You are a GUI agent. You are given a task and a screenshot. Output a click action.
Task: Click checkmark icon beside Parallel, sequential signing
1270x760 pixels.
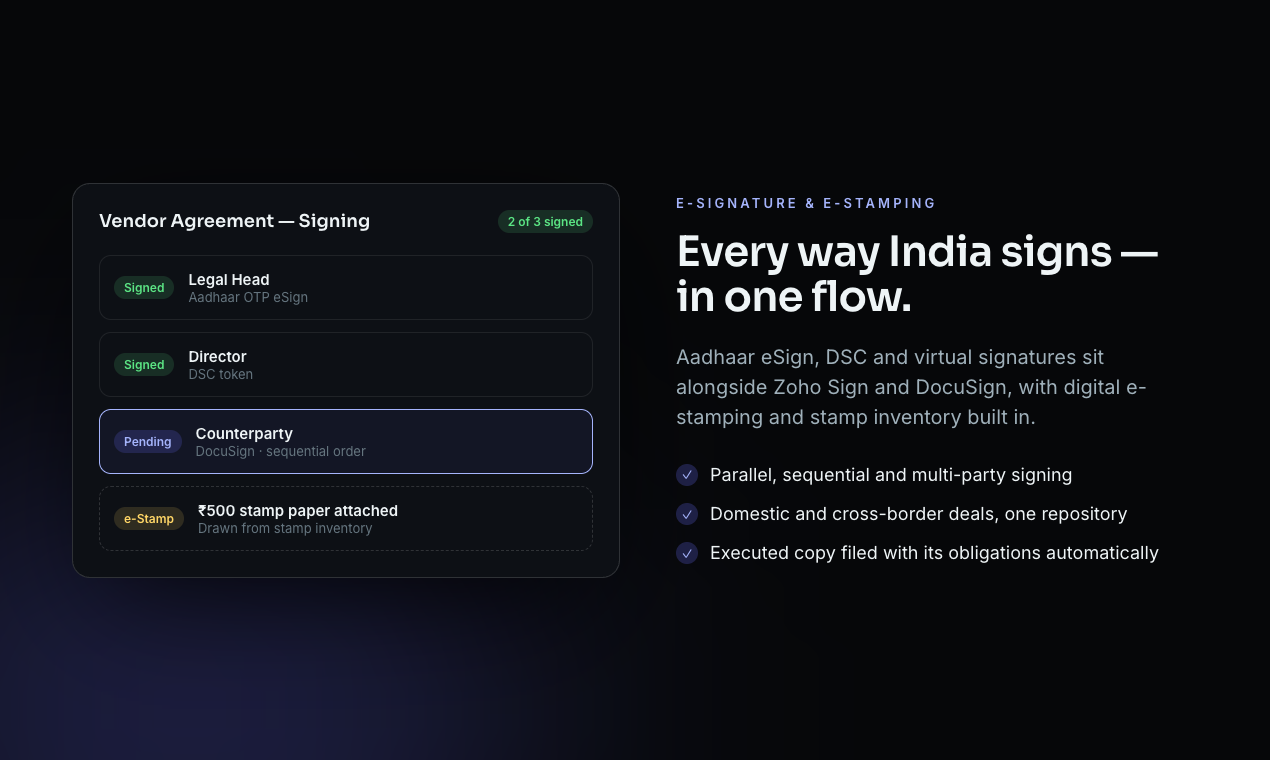click(687, 475)
